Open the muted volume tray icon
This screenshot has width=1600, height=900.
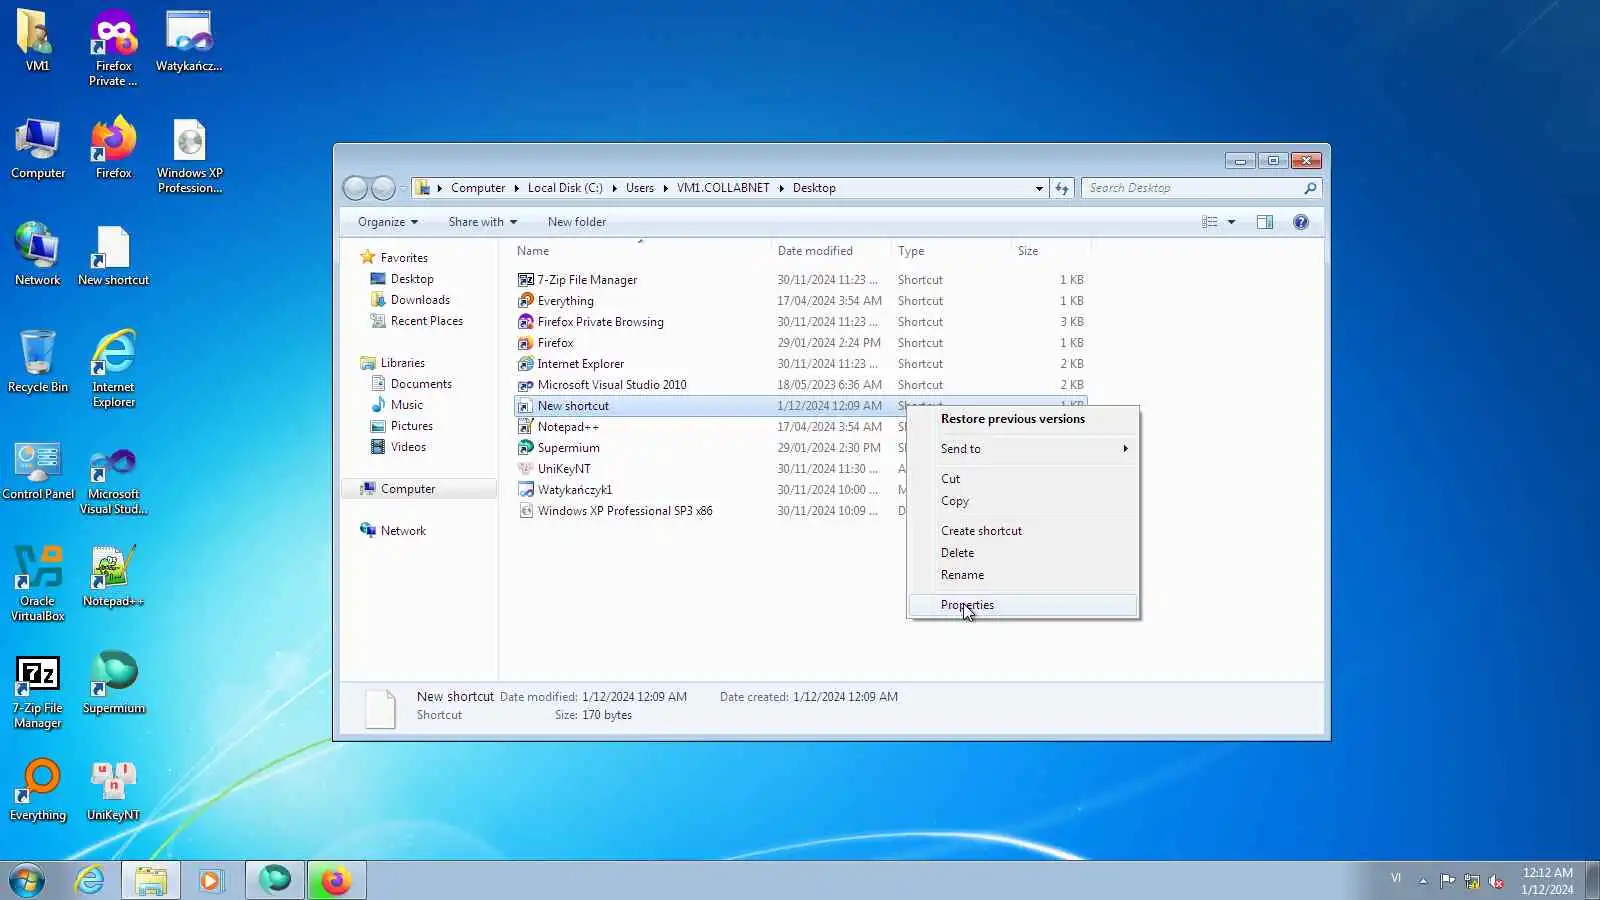click(x=1497, y=881)
